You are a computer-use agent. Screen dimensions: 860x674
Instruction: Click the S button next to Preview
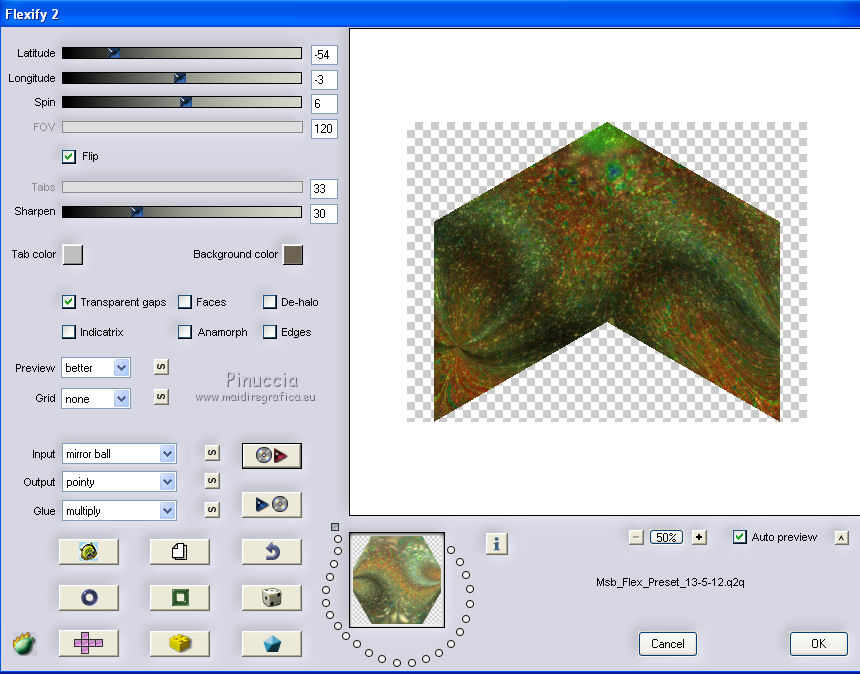tap(161, 366)
